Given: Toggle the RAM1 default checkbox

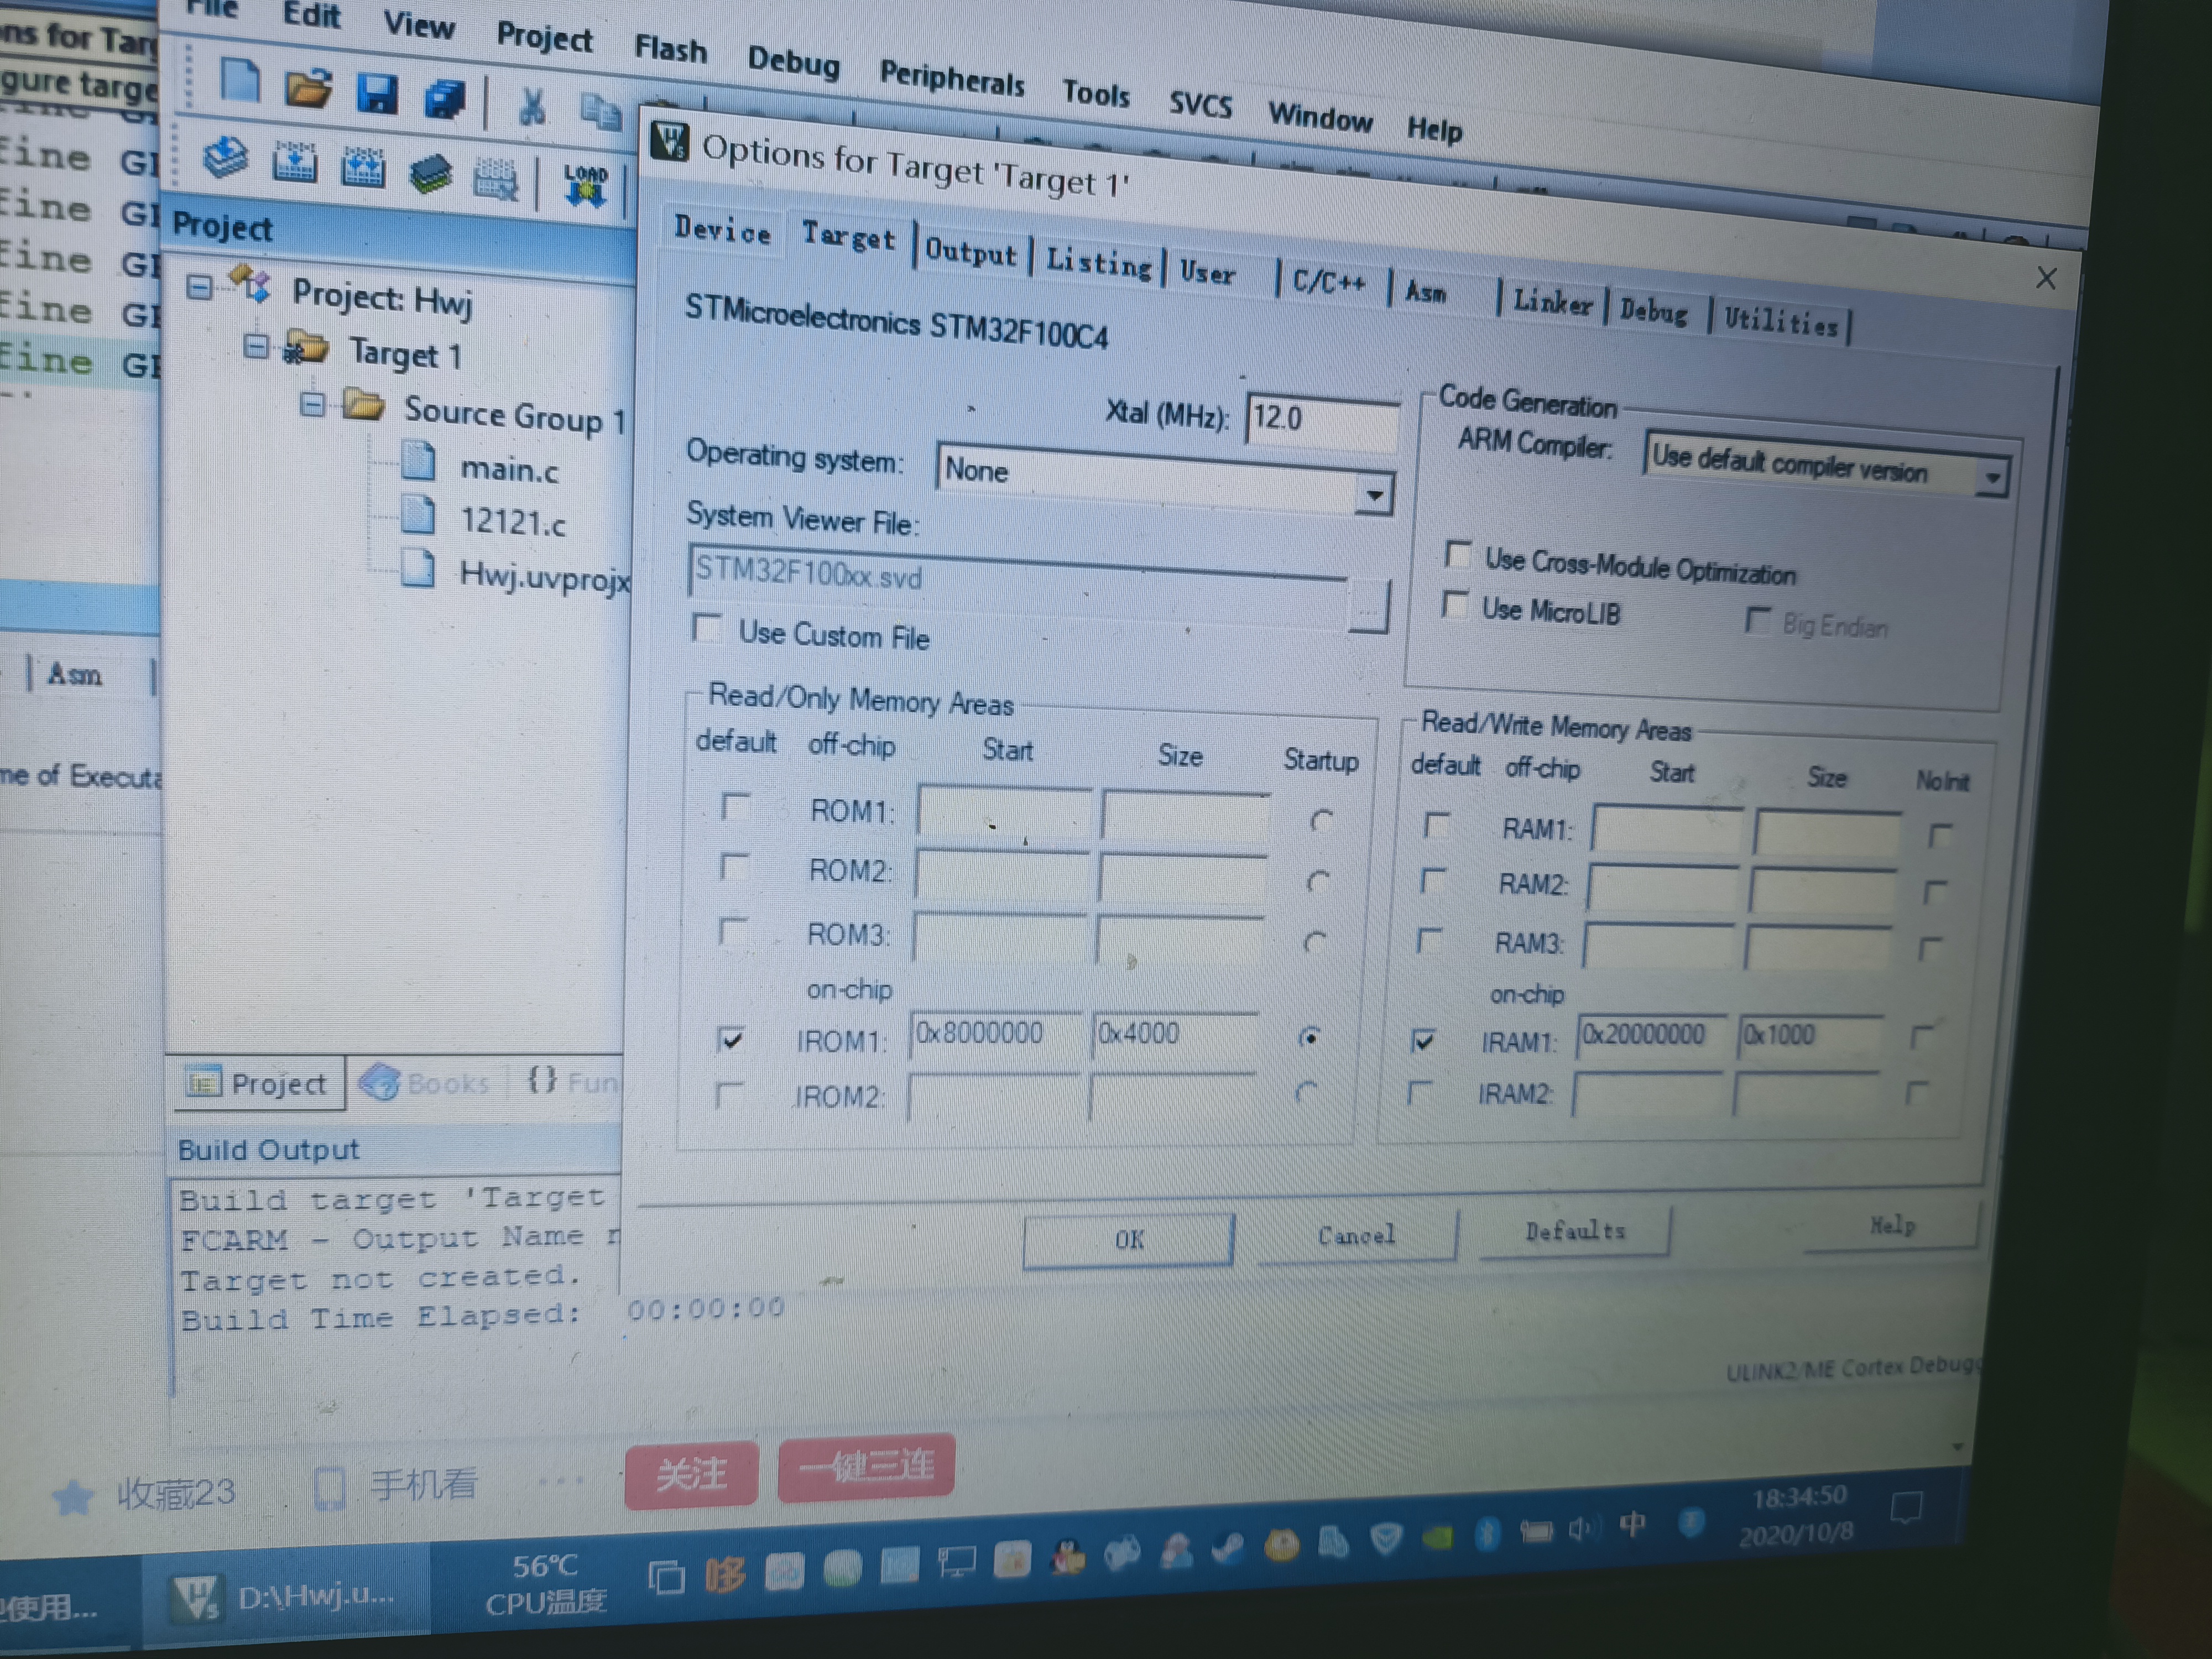Looking at the screenshot, I should tap(1436, 825).
